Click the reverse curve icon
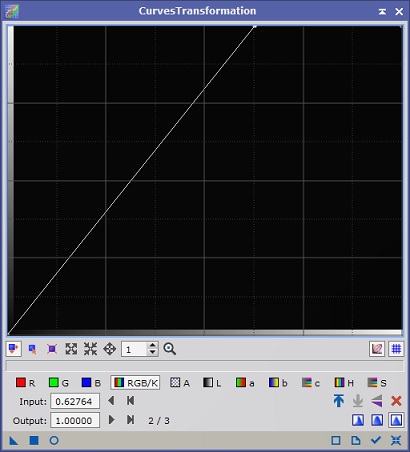The height and width of the screenshot is (452, 410). (377, 401)
